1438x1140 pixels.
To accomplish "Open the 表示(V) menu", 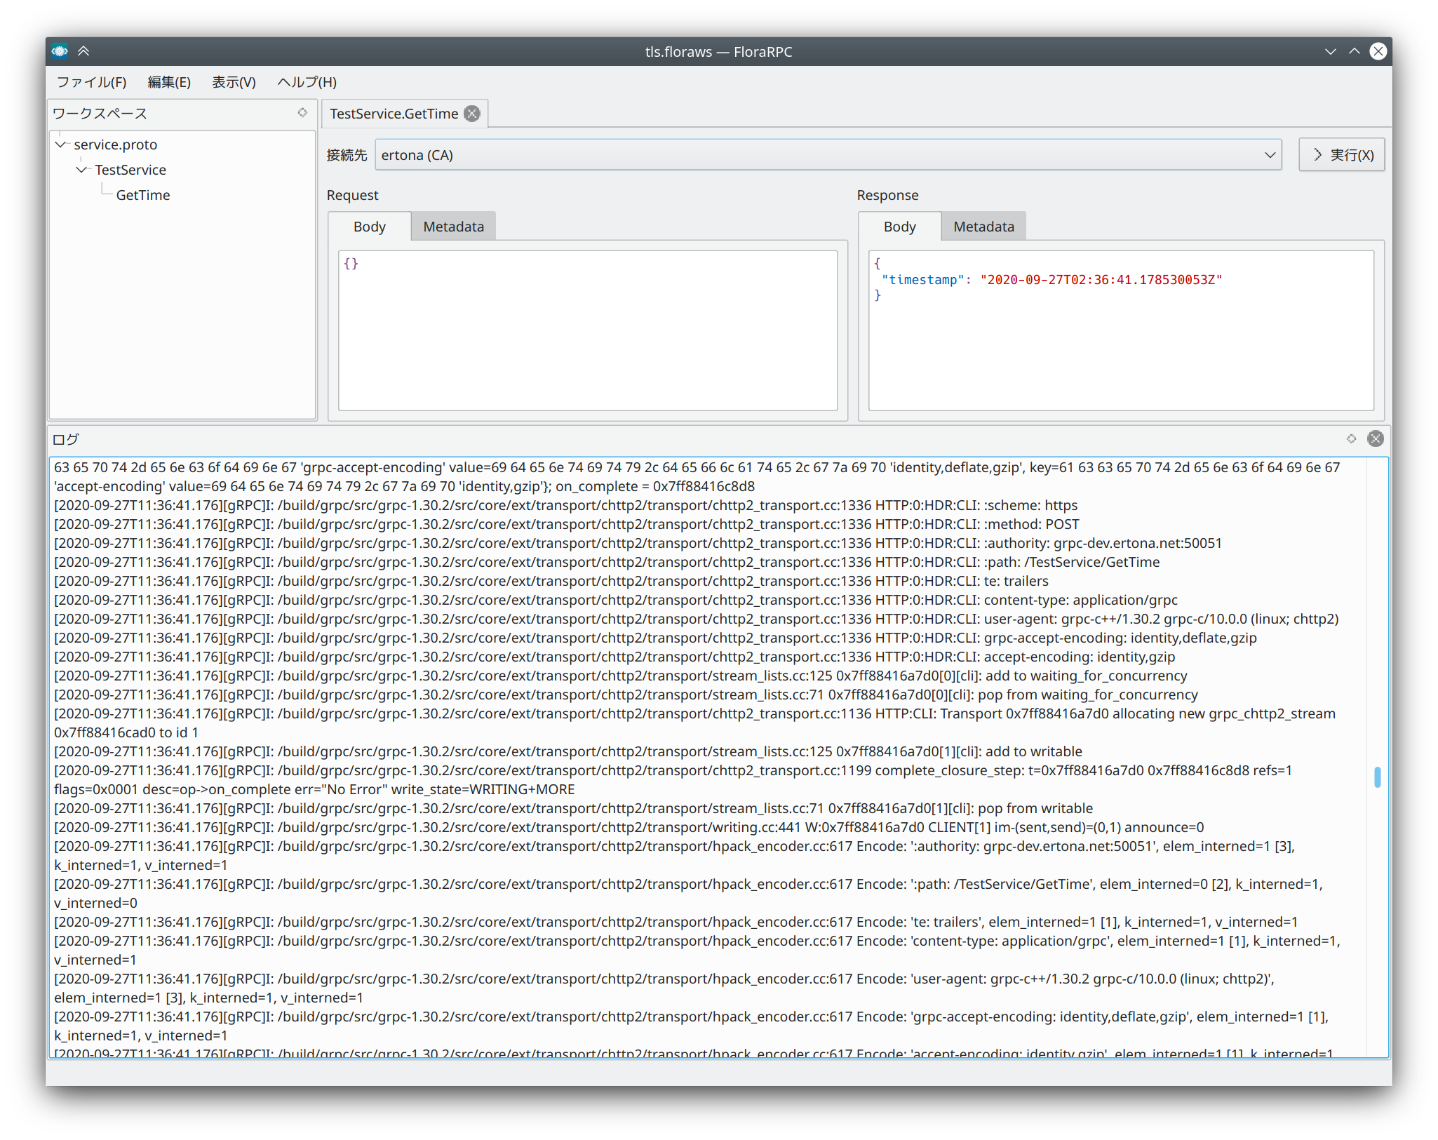I will (x=233, y=82).
